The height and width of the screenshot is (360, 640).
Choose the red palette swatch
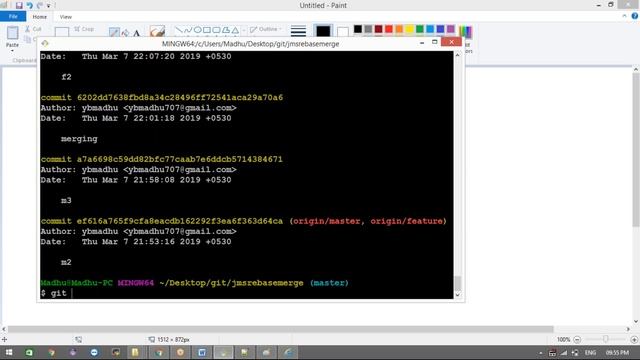pos(389,29)
